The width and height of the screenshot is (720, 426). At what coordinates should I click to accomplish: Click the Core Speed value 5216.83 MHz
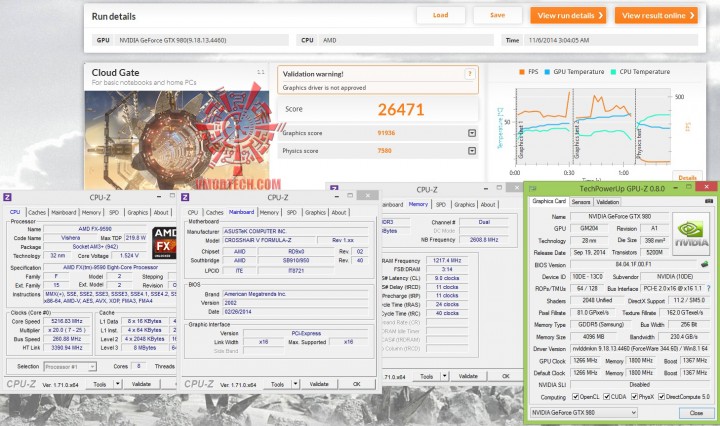pos(67,321)
